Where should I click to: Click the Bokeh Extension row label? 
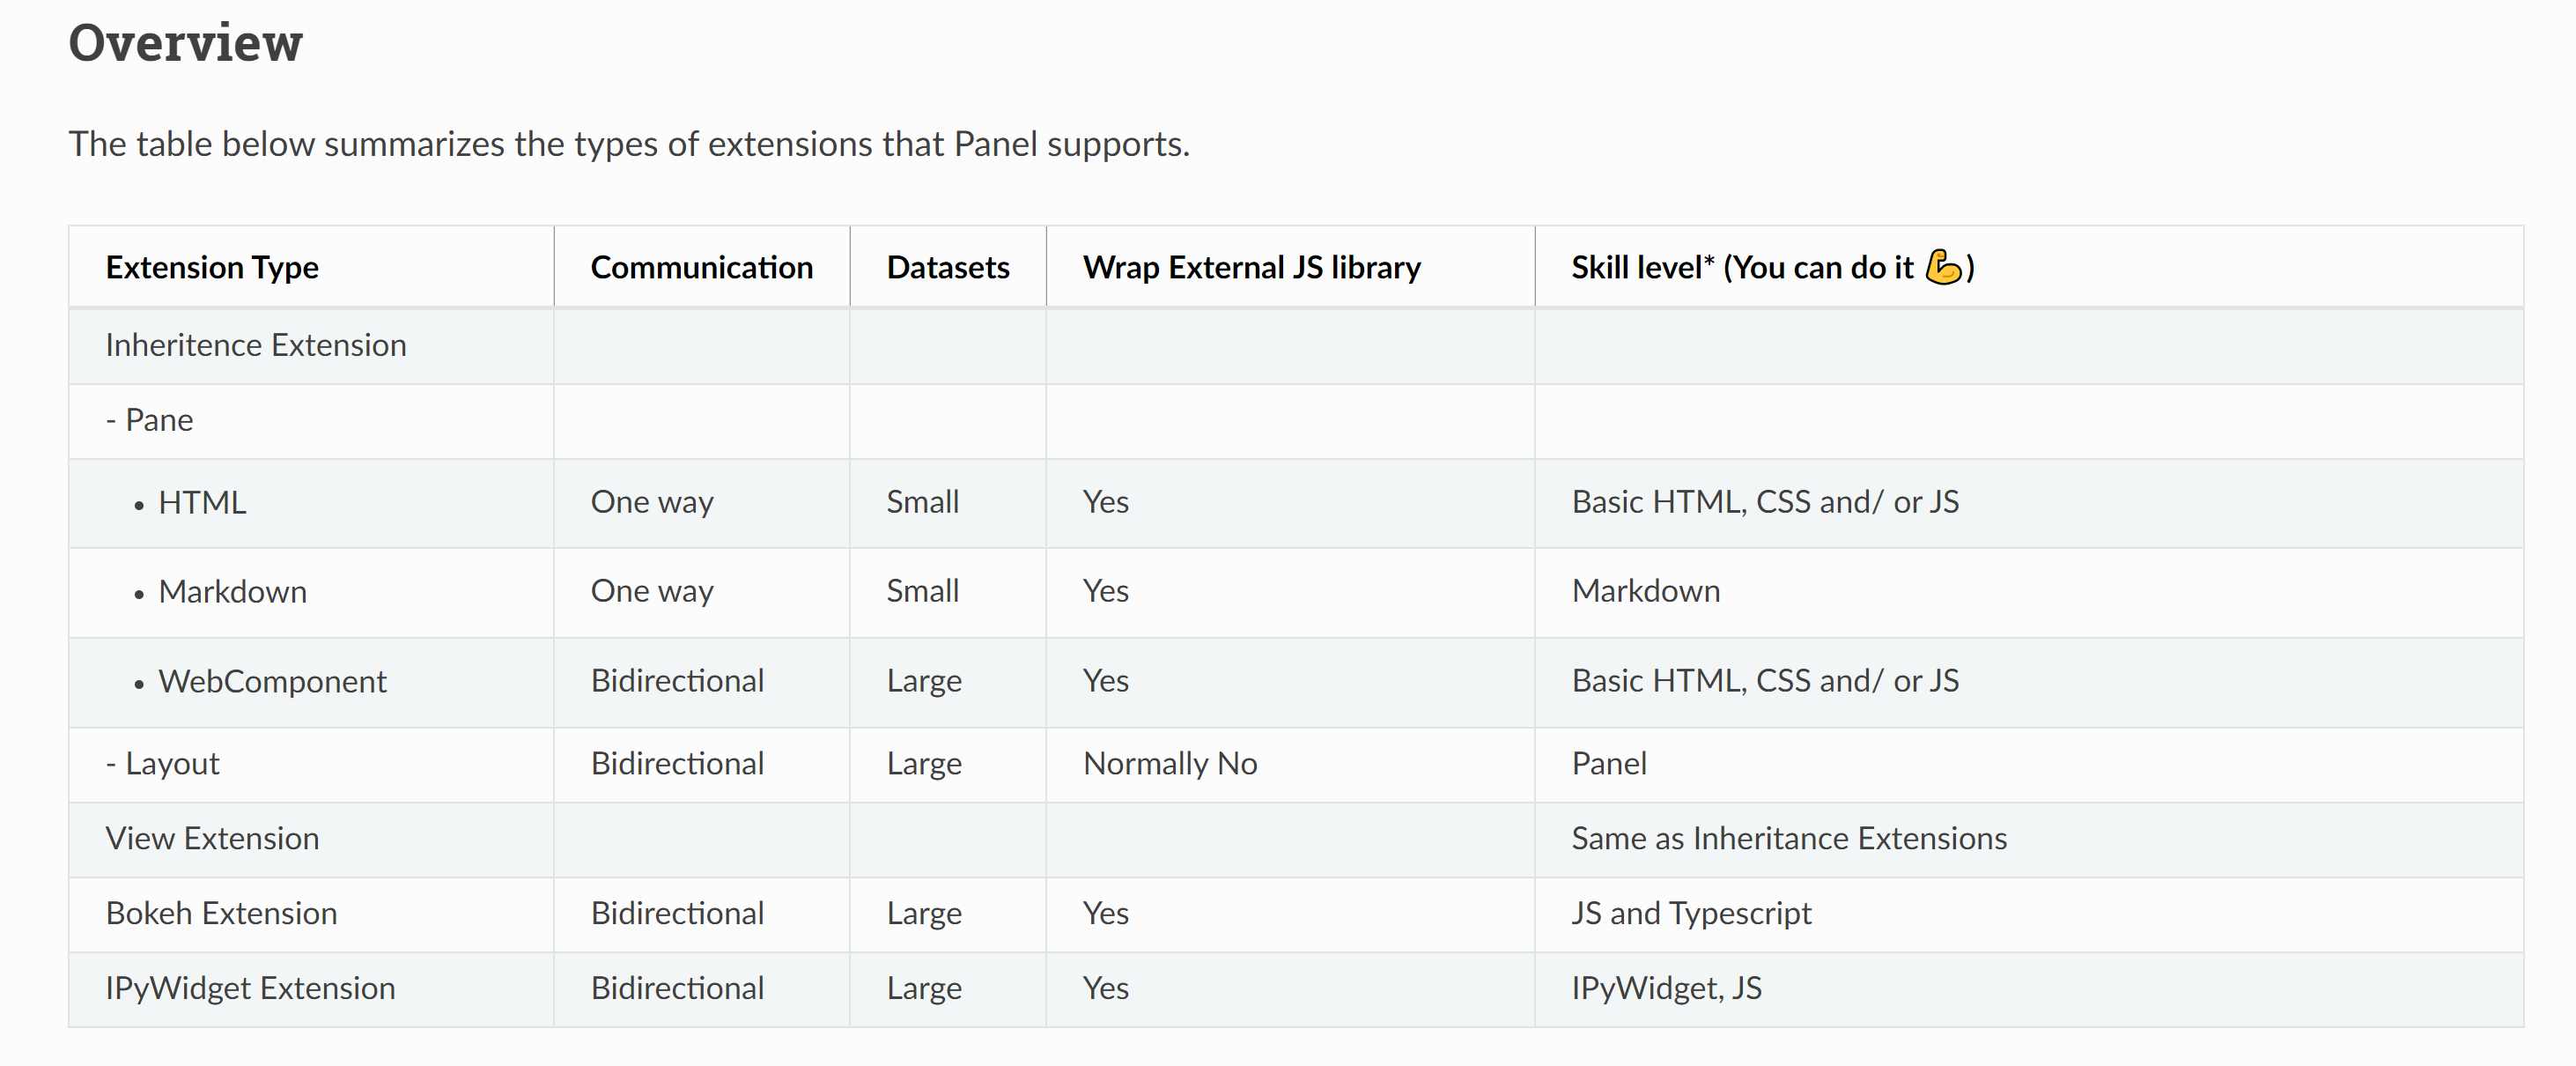click(221, 913)
